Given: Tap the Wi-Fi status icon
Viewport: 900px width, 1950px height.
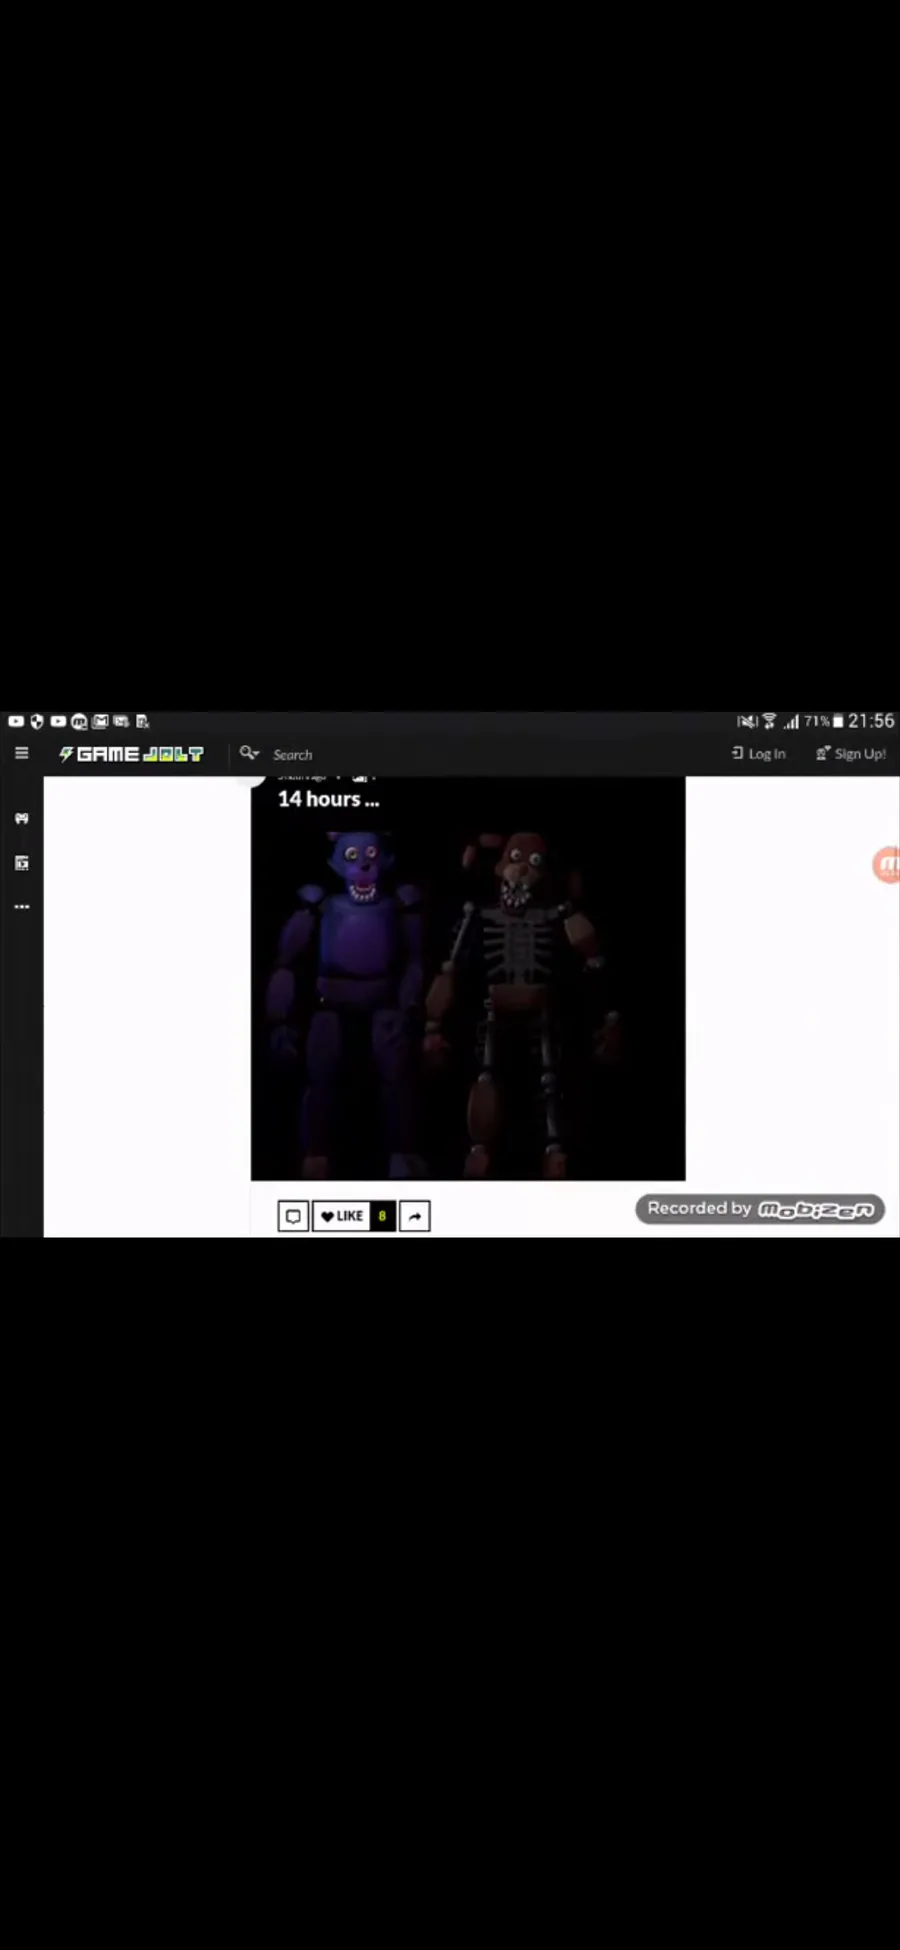Looking at the screenshot, I should click(769, 721).
